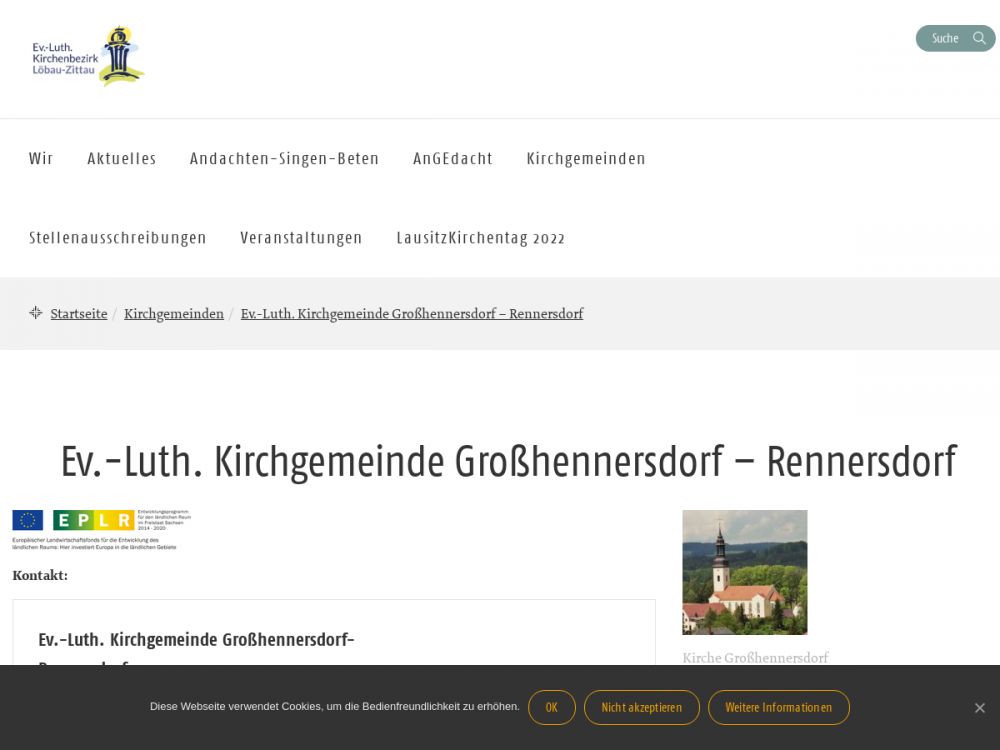Visit LausitzKirchentag 2022 page
The width and height of the screenshot is (1000, 750).
click(x=480, y=238)
